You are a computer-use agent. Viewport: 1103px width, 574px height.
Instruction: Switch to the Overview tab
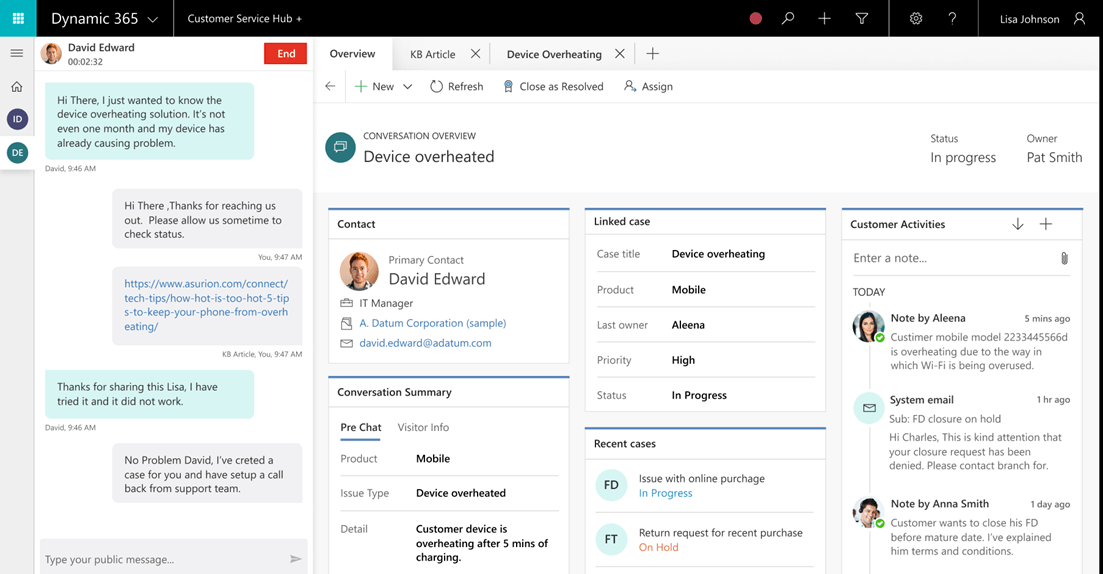tap(352, 53)
